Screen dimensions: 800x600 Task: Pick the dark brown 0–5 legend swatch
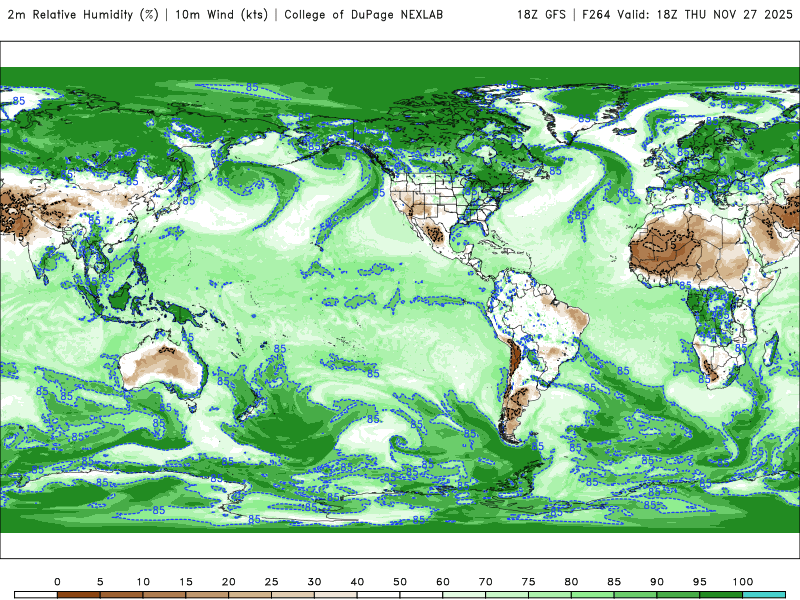coord(79,595)
